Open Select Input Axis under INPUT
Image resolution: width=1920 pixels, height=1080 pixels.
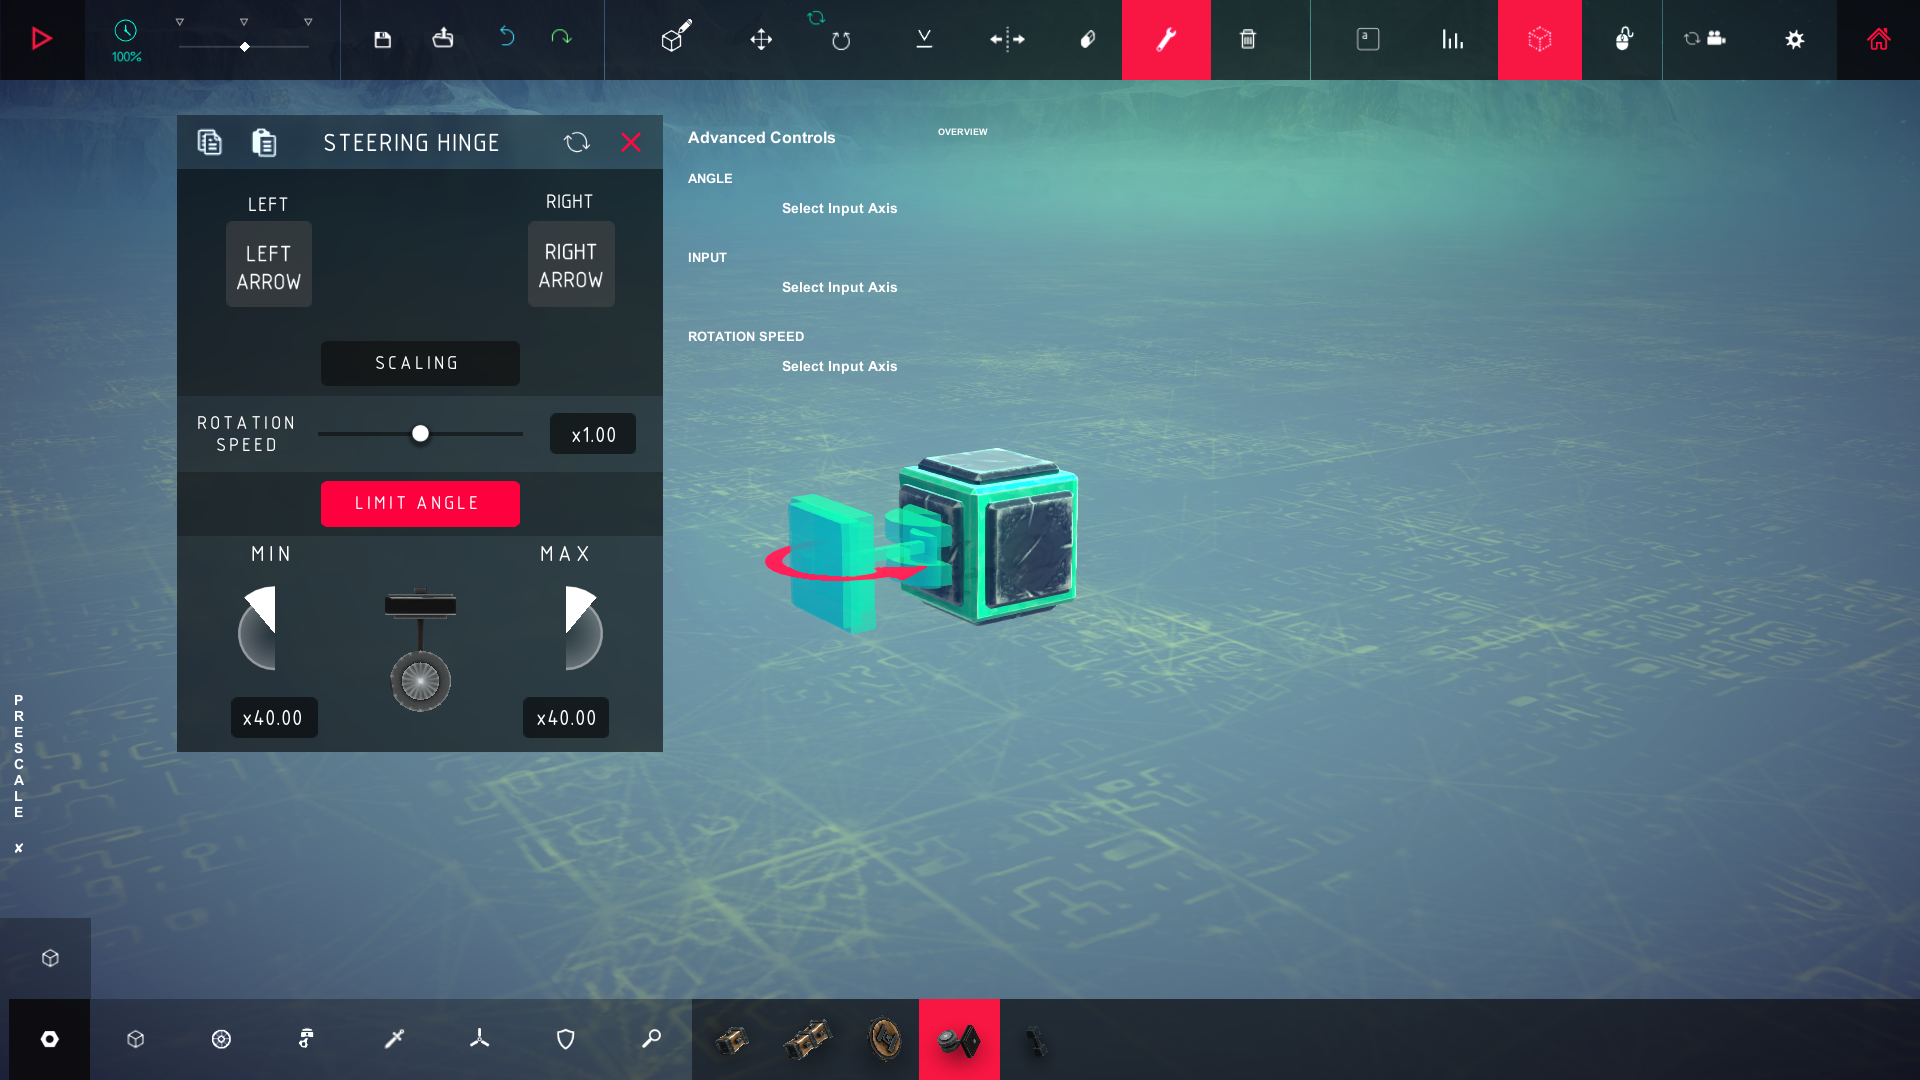tap(839, 287)
